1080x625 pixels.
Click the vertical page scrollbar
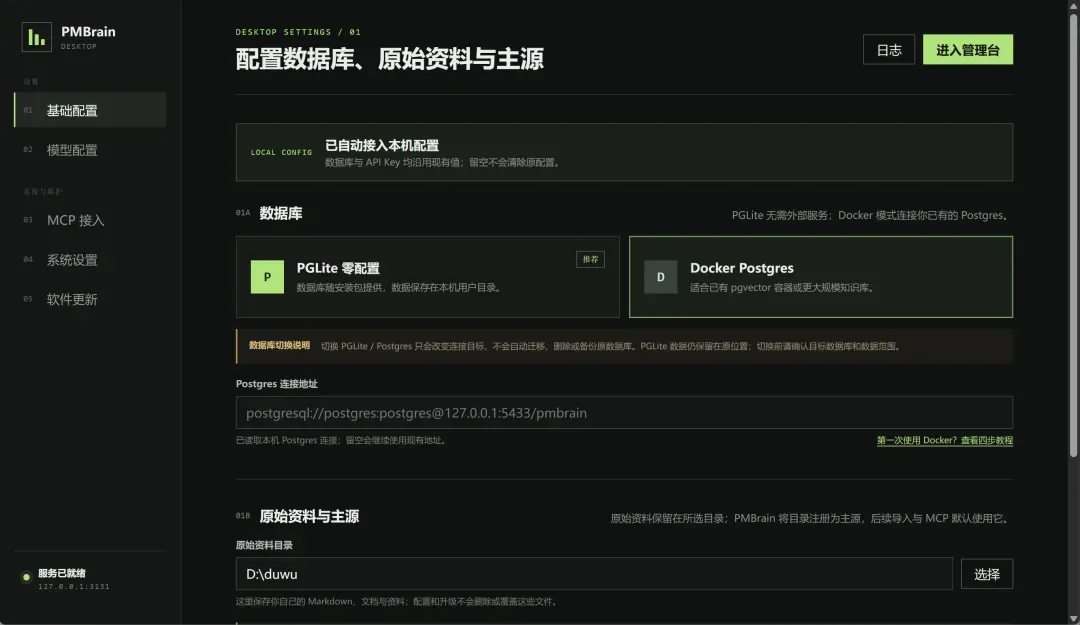1073,234
